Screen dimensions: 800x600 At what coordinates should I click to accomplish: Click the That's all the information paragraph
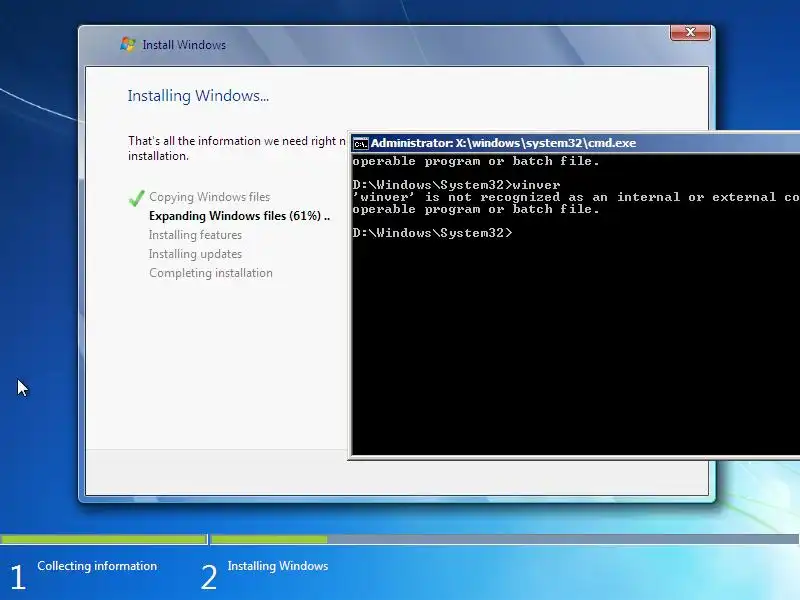click(x=237, y=148)
